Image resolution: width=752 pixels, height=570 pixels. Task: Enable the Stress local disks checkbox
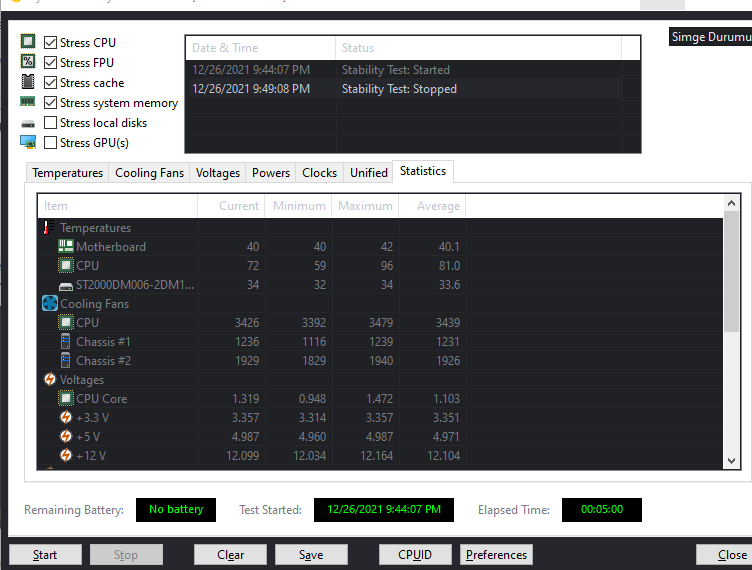click(x=50, y=123)
